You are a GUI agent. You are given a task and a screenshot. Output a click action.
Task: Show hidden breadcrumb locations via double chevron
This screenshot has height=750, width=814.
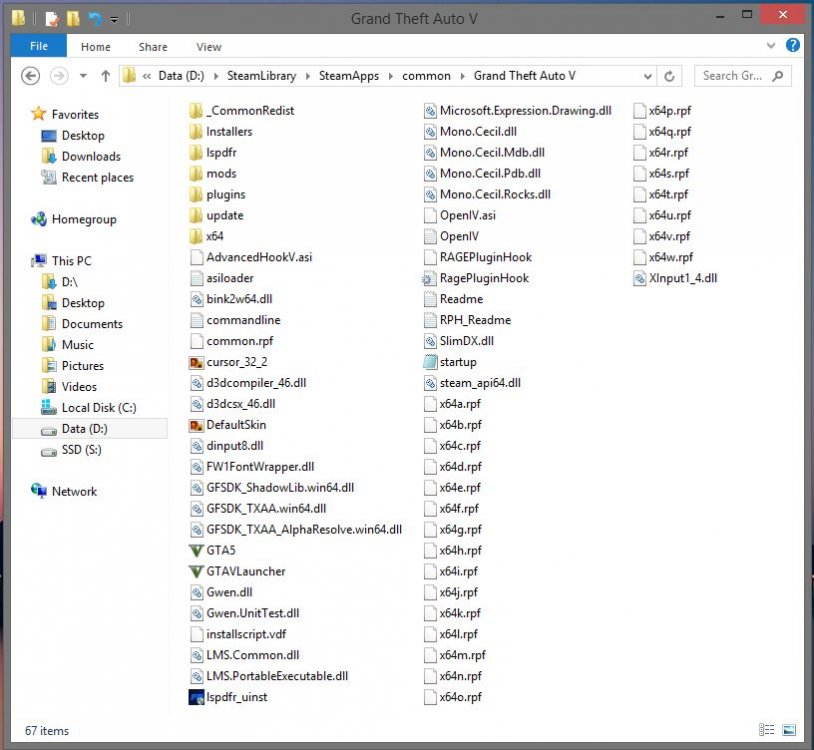pyautogui.click(x=147, y=76)
